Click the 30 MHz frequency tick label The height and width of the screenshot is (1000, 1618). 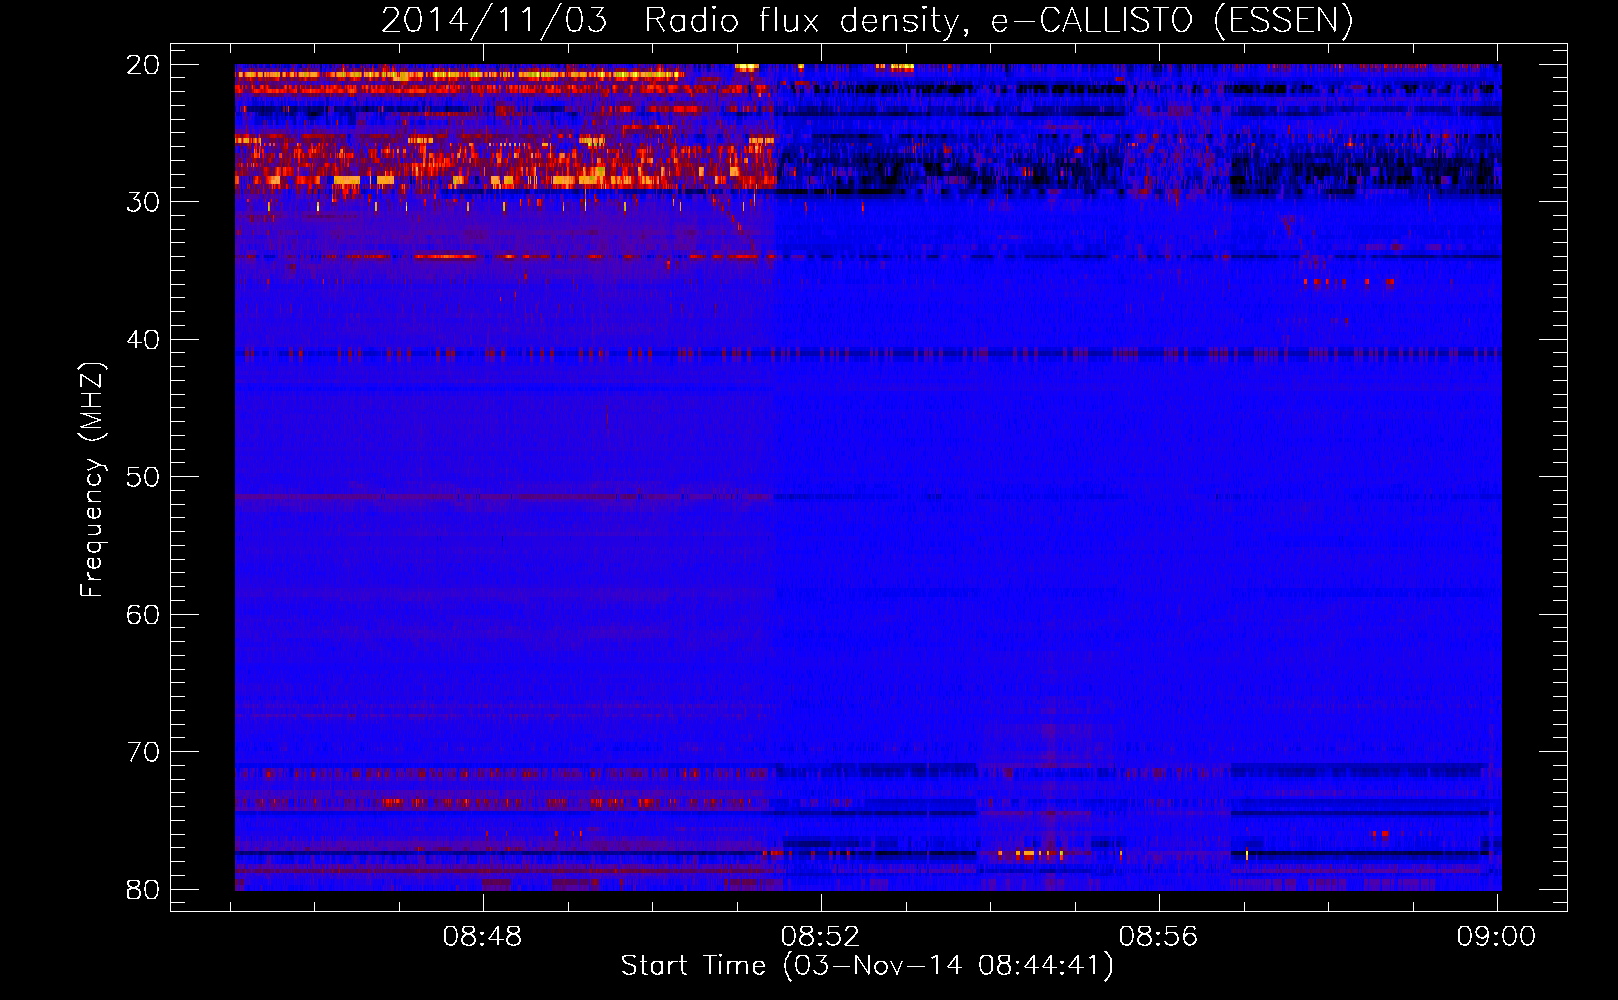point(143,202)
